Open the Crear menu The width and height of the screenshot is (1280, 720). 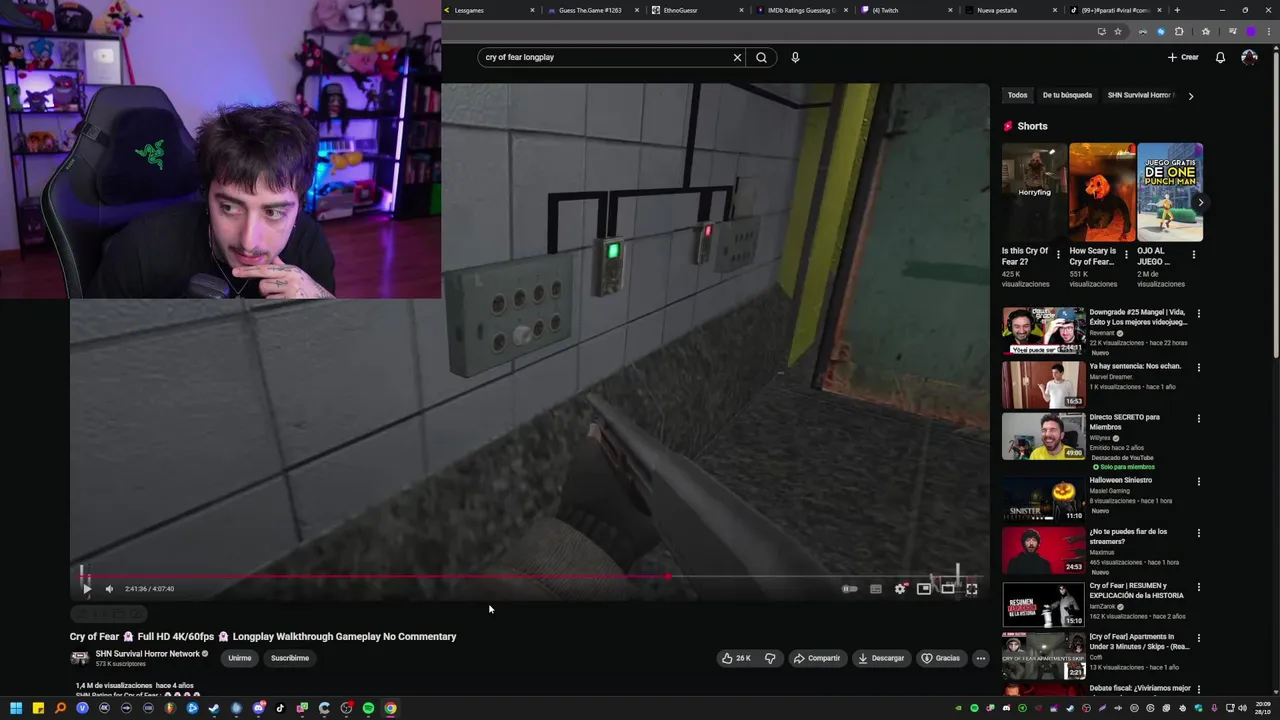point(1183,57)
